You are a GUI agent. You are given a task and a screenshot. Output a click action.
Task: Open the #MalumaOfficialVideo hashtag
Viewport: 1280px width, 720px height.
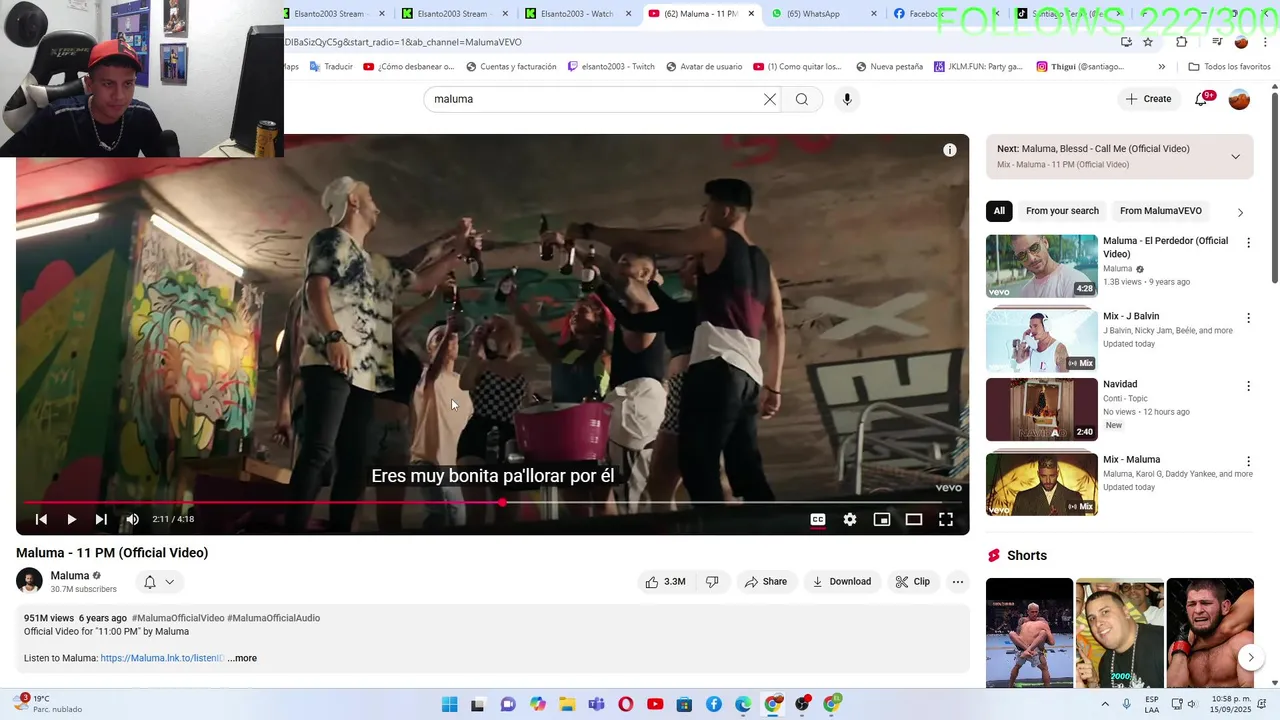point(178,618)
